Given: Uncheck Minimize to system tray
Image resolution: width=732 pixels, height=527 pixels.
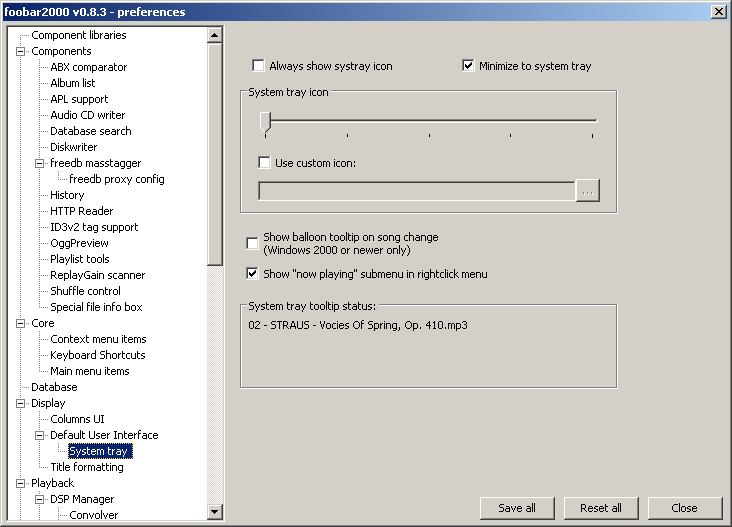Looking at the screenshot, I should tap(468, 65).
